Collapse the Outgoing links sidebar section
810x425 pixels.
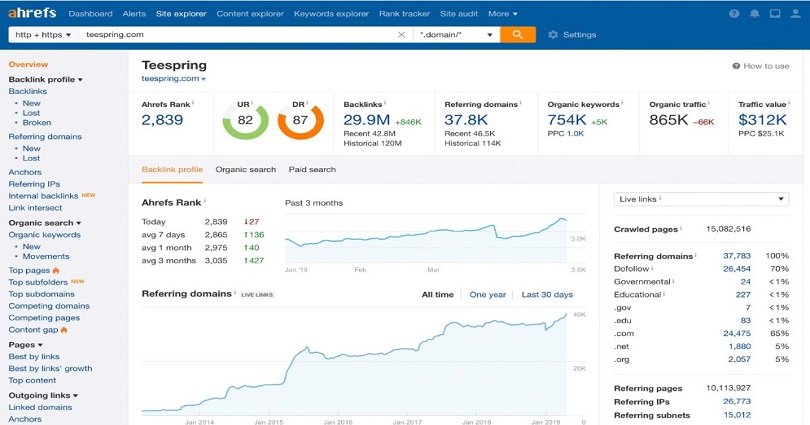[x=43, y=396]
